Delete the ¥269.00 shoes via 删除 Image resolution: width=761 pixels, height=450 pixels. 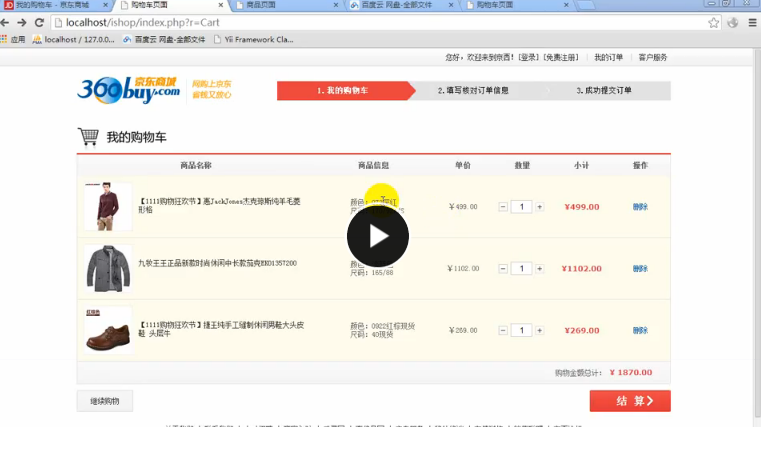[640, 330]
